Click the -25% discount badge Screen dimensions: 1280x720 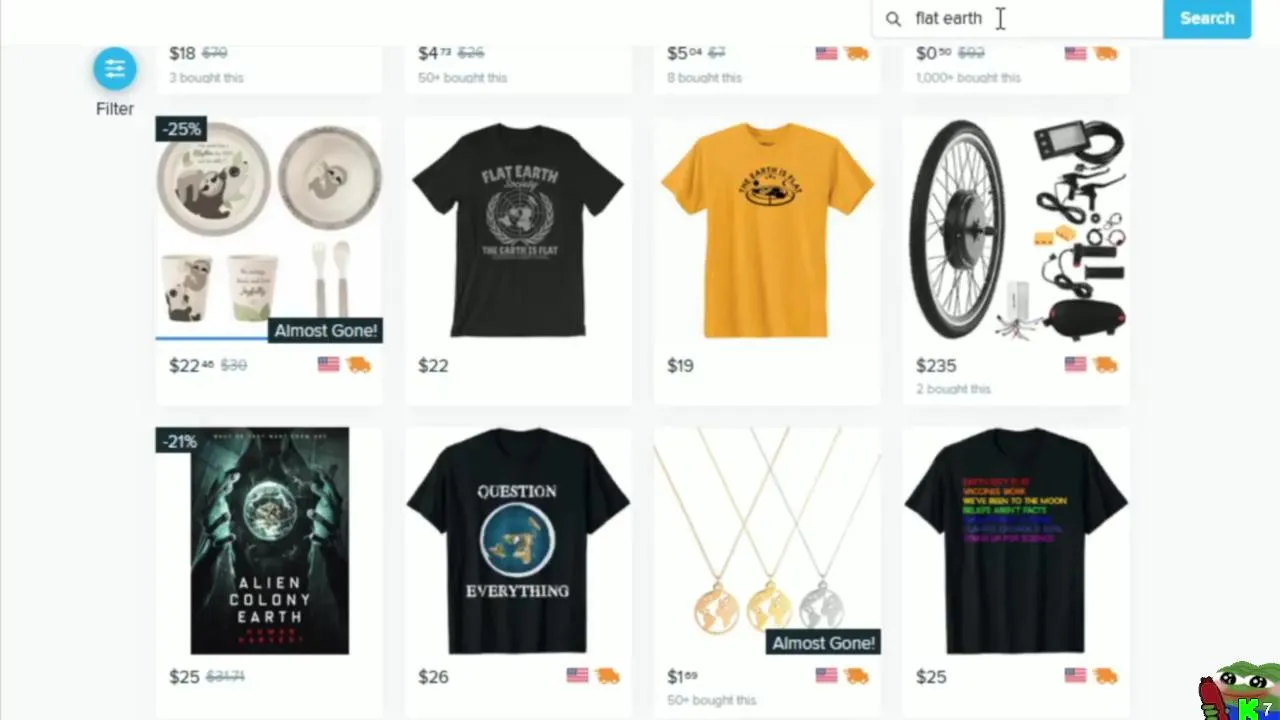[181, 129]
